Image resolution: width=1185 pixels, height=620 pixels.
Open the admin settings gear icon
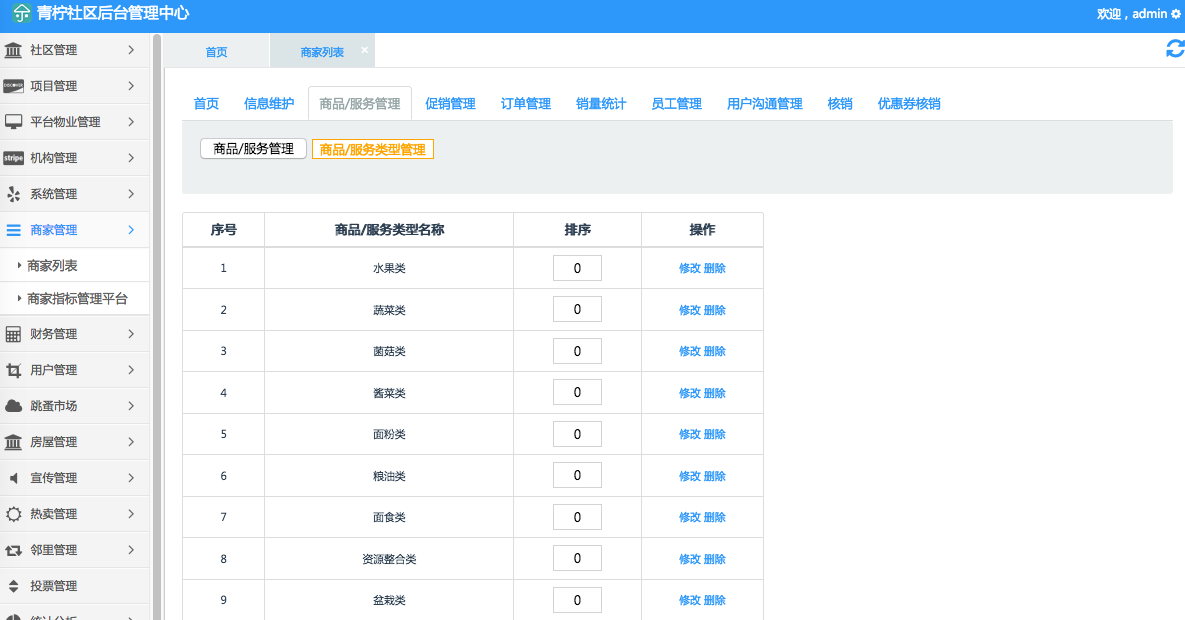pos(1175,14)
